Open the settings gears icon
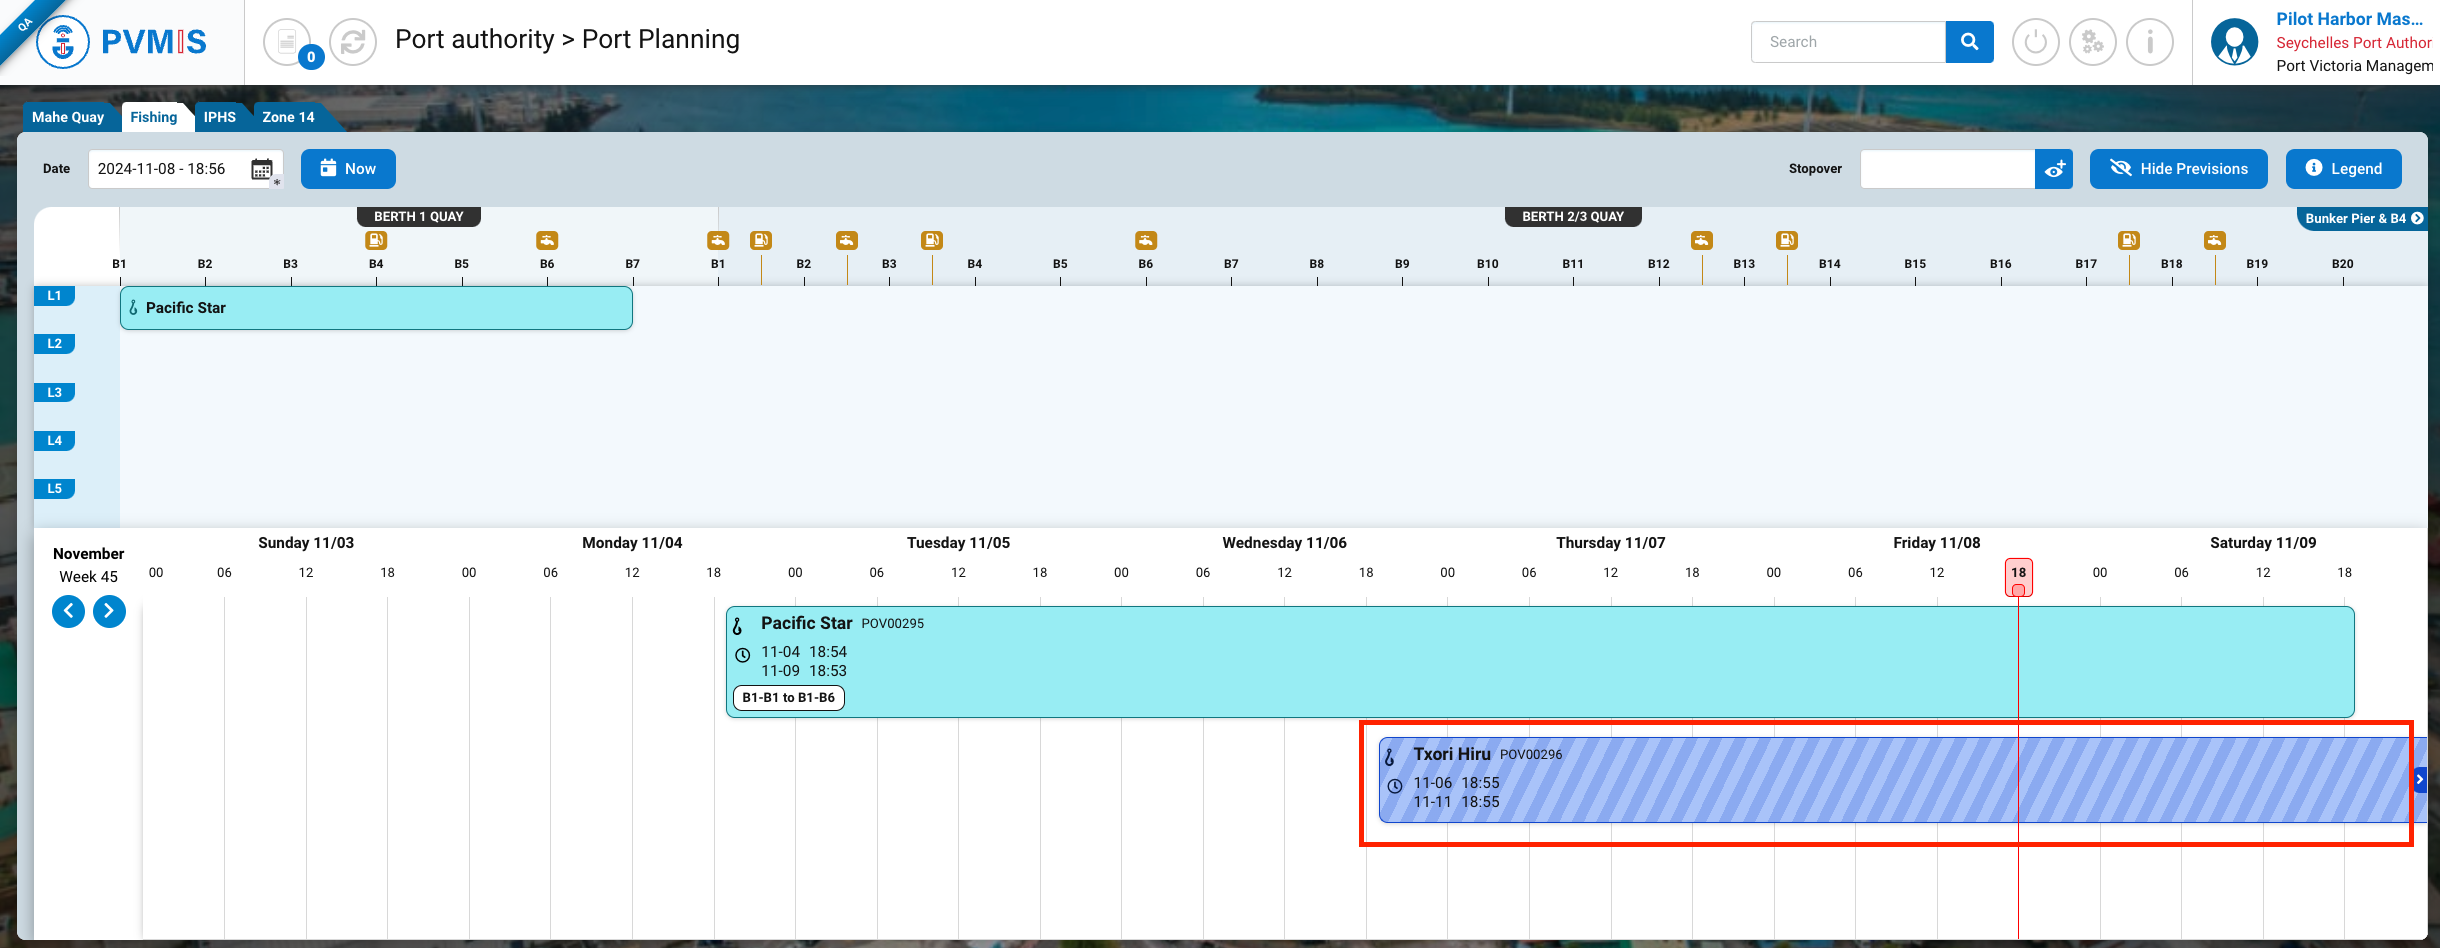 [2092, 42]
